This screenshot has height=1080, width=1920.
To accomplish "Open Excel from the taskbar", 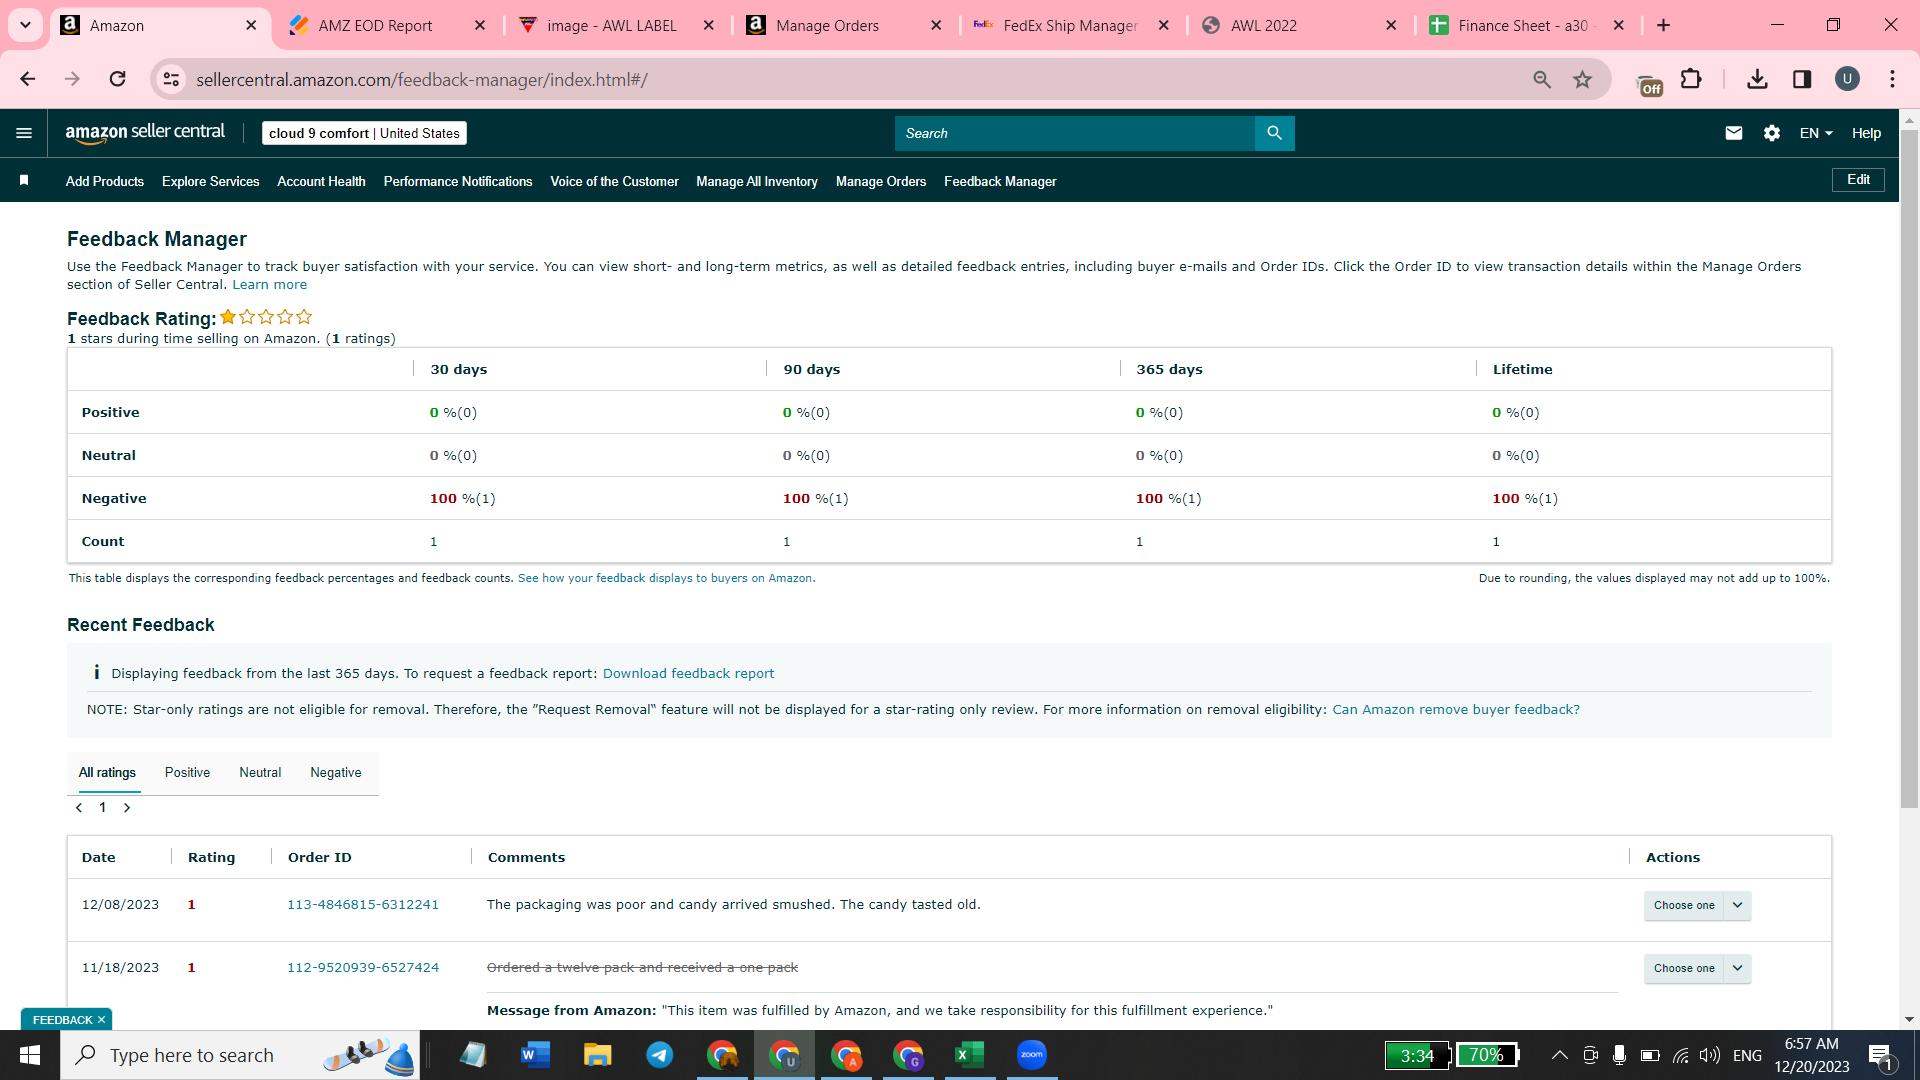I will pos(970,1055).
